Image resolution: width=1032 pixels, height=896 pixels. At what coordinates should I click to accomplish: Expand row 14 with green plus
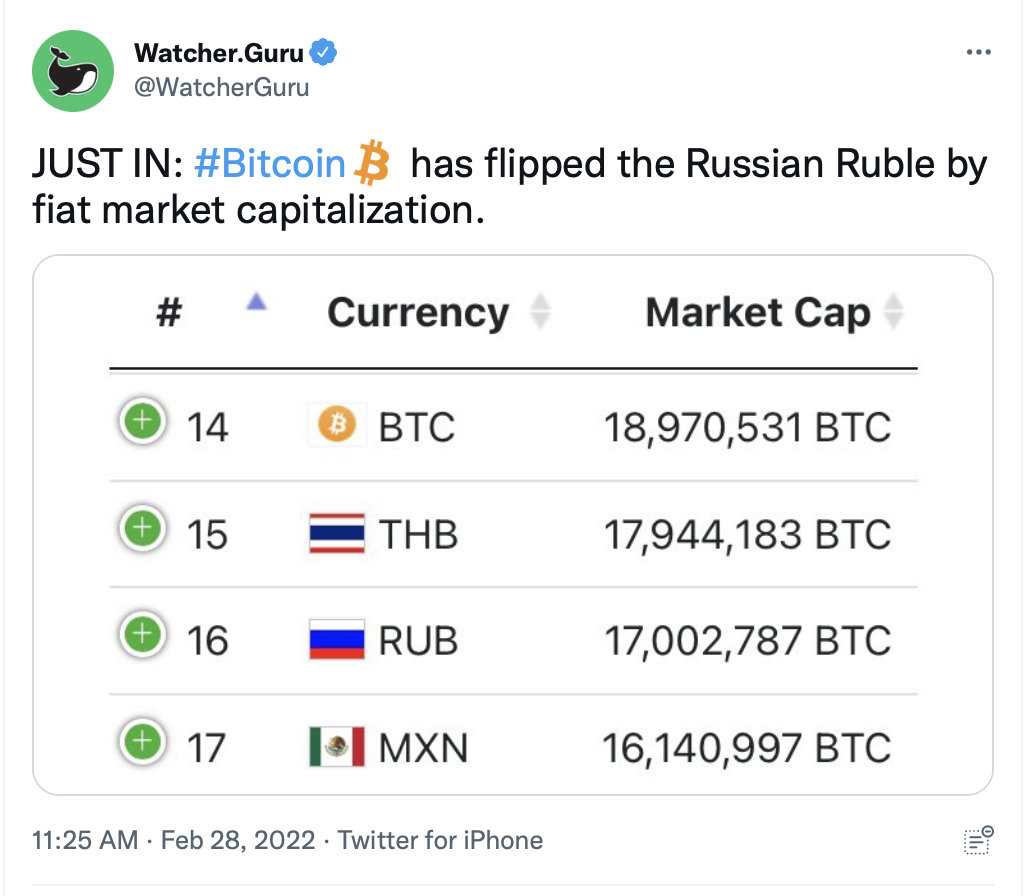point(142,421)
